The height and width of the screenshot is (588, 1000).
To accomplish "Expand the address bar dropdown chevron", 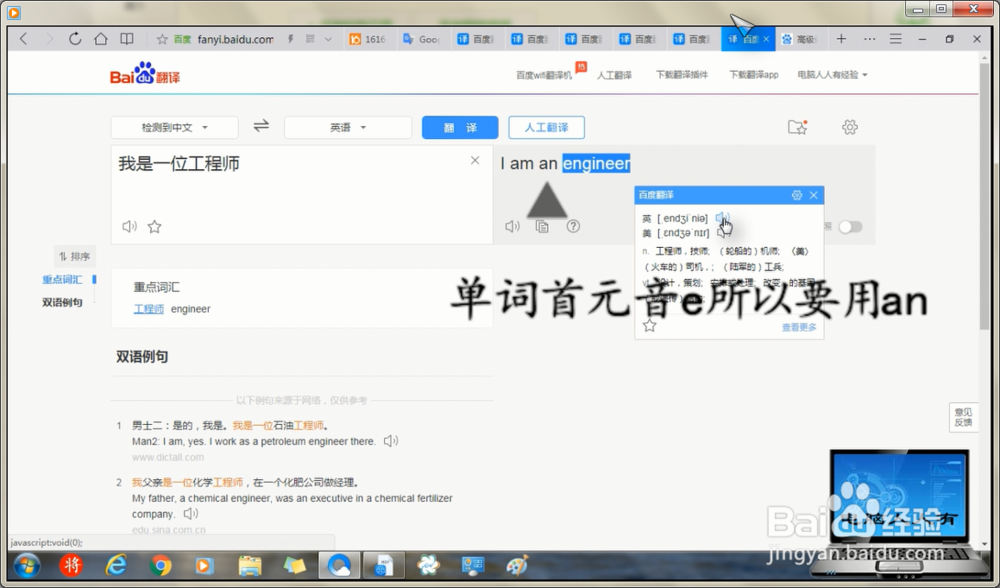I will coord(328,39).
